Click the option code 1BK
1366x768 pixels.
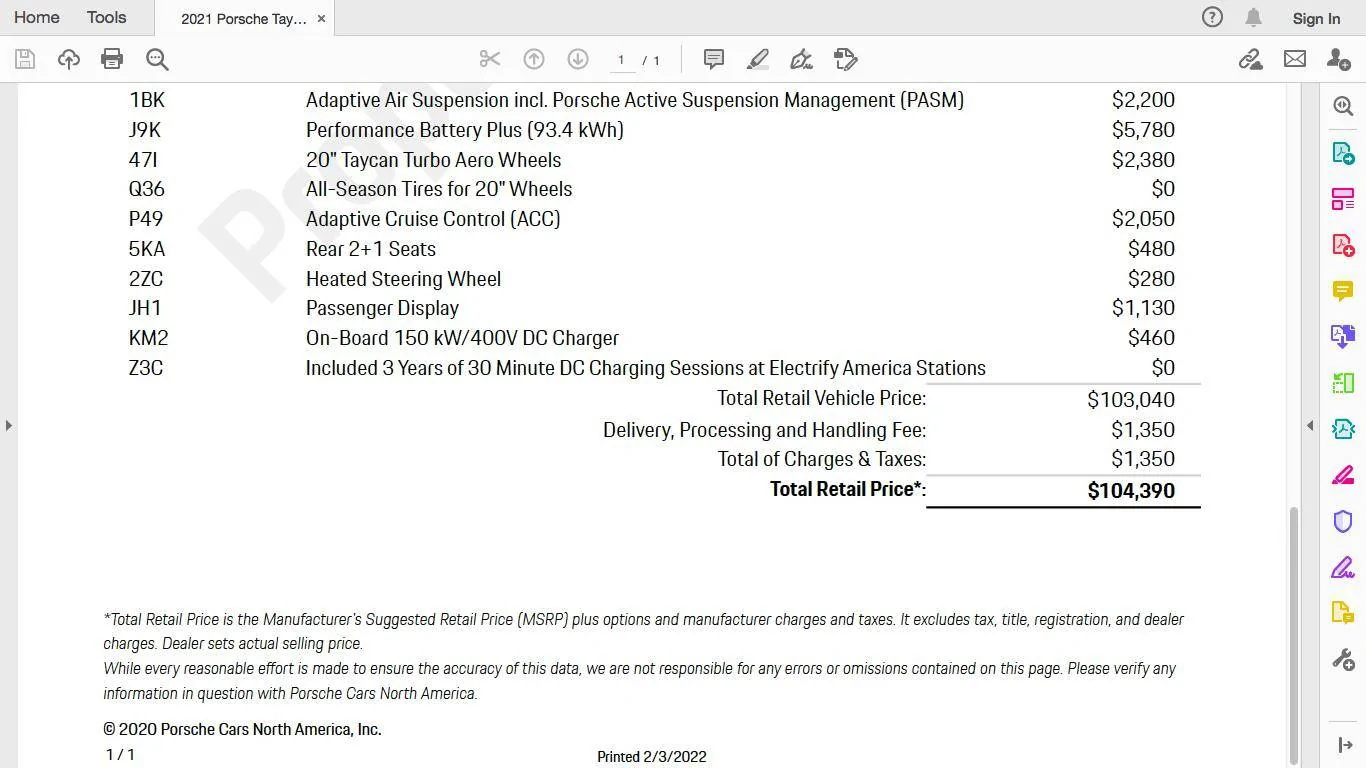(x=147, y=100)
